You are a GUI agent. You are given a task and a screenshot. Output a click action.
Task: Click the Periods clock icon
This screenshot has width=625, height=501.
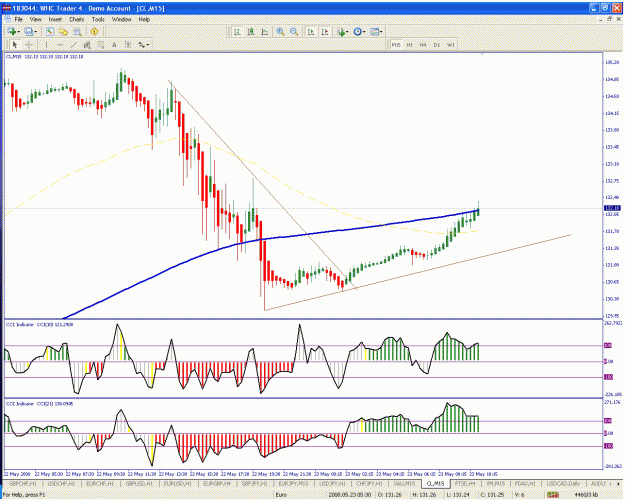[x=357, y=31]
